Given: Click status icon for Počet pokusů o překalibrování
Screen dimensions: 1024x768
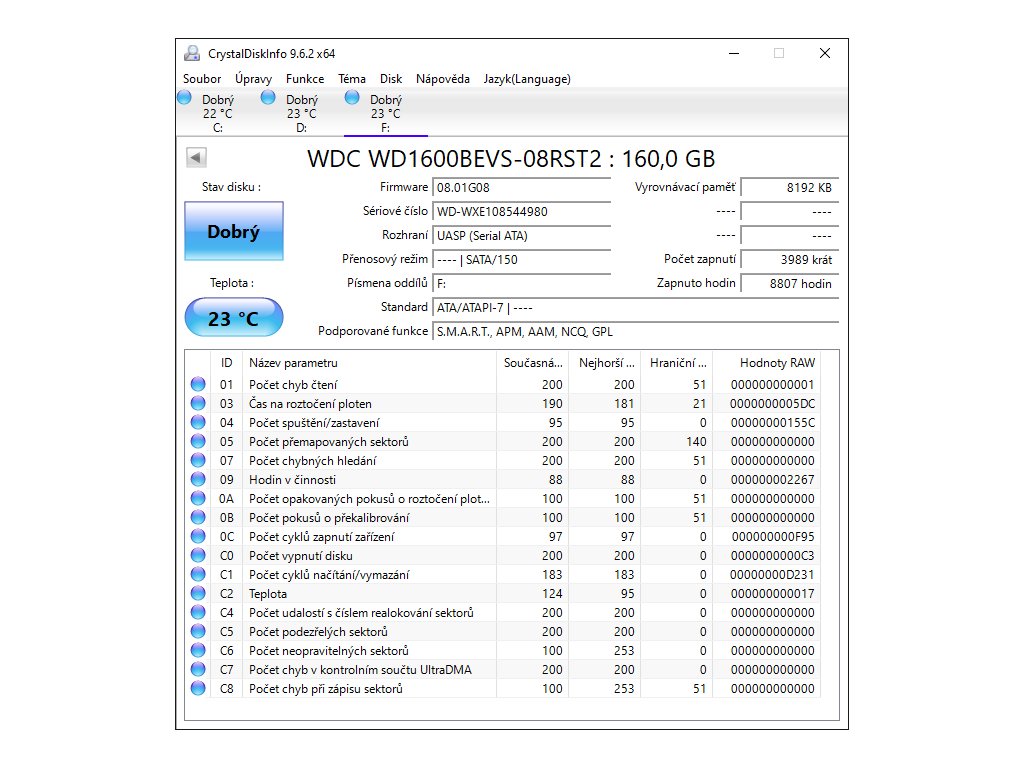Looking at the screenshot, I should point(198,517).
